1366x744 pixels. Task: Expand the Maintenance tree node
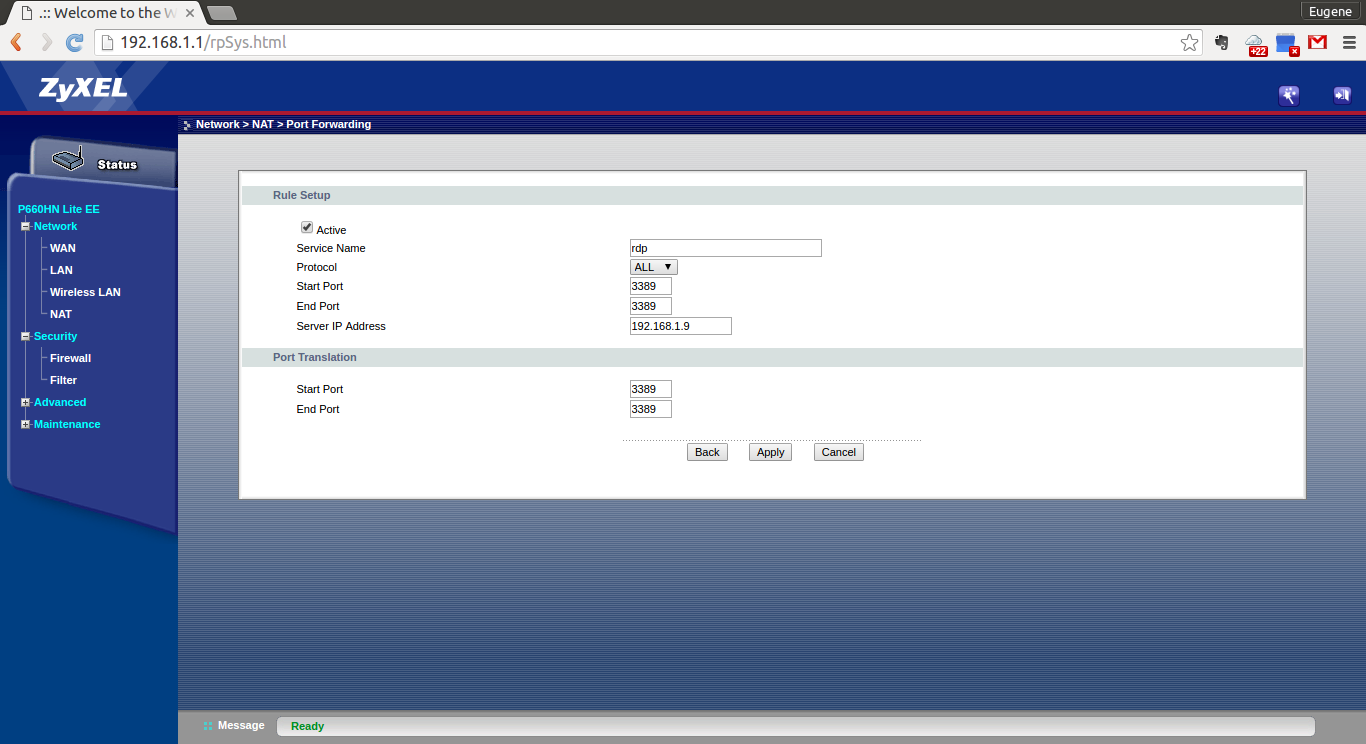click(26, 425)
